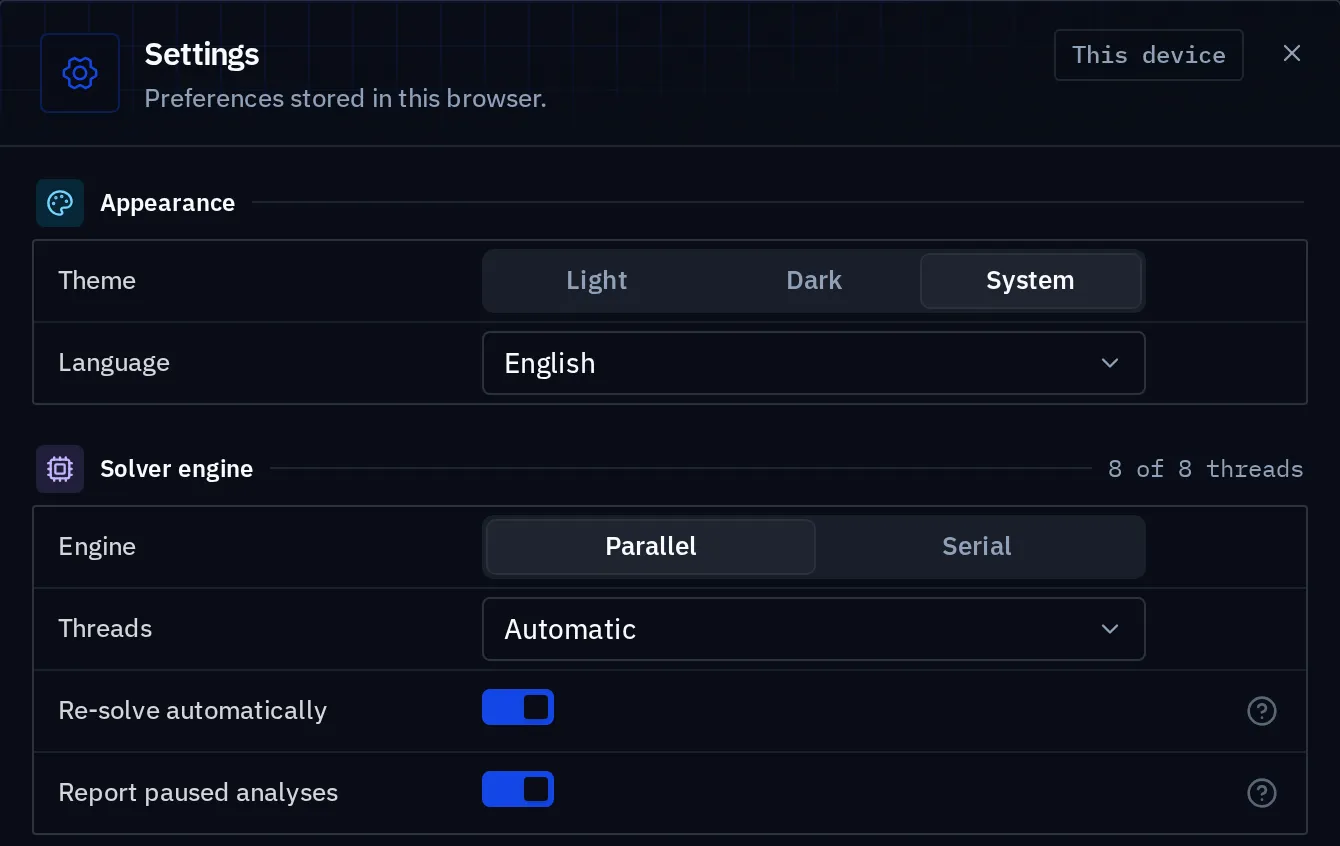Close the Settings dialog with X
The image size is (1340, 846).
click(1292, 54)
